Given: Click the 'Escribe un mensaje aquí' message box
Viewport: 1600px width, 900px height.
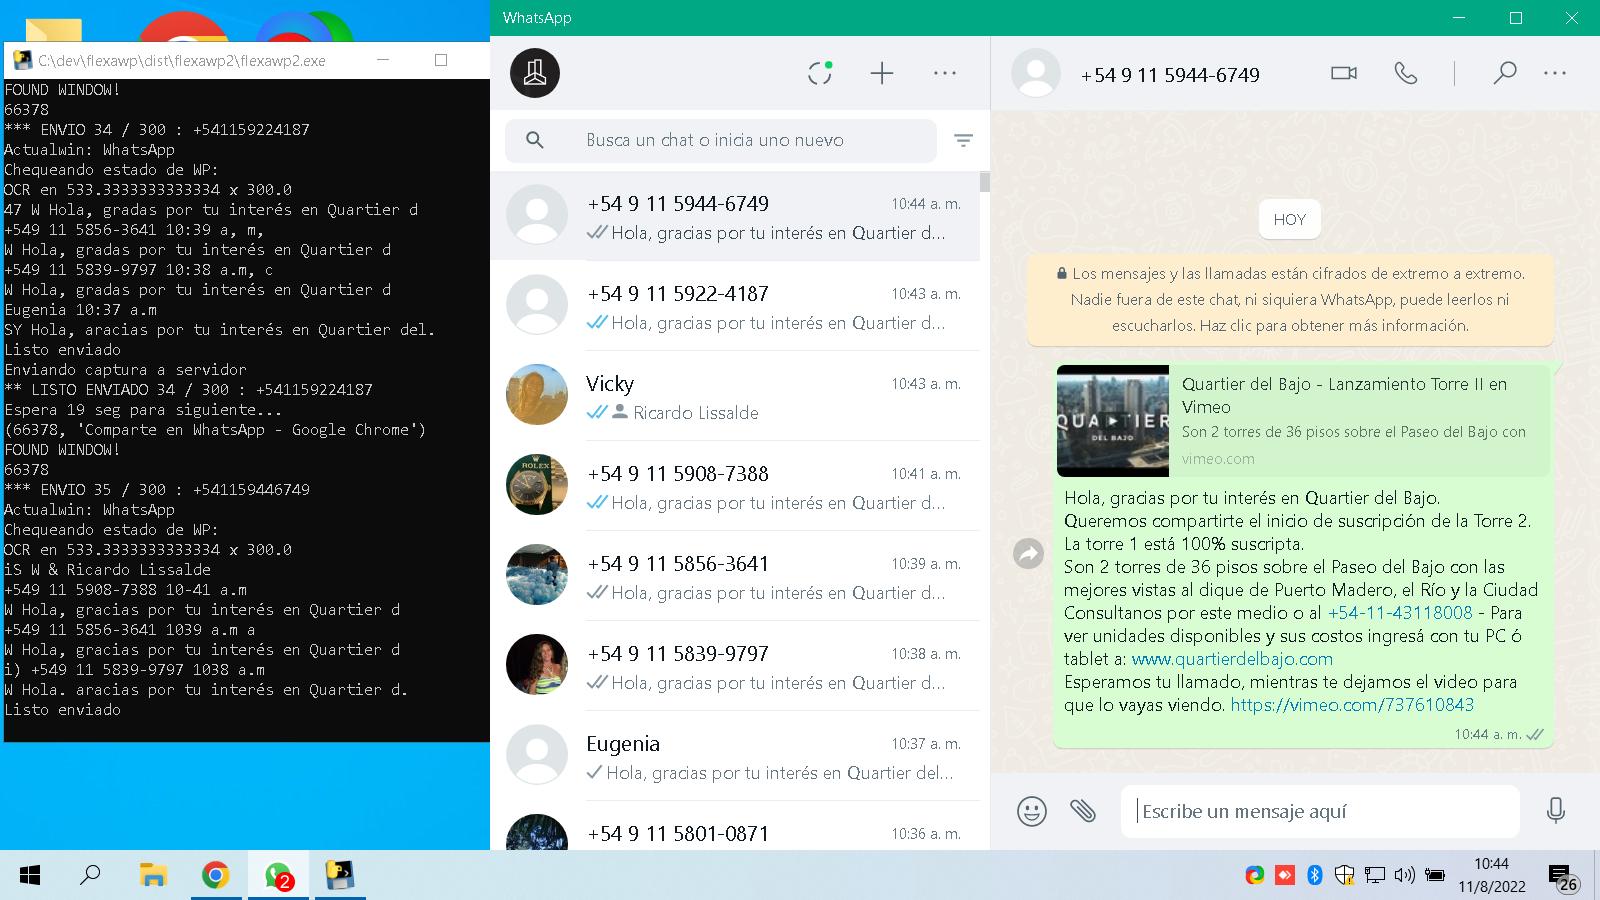Looking at the screenshot, I should [x=1320, y=811].
